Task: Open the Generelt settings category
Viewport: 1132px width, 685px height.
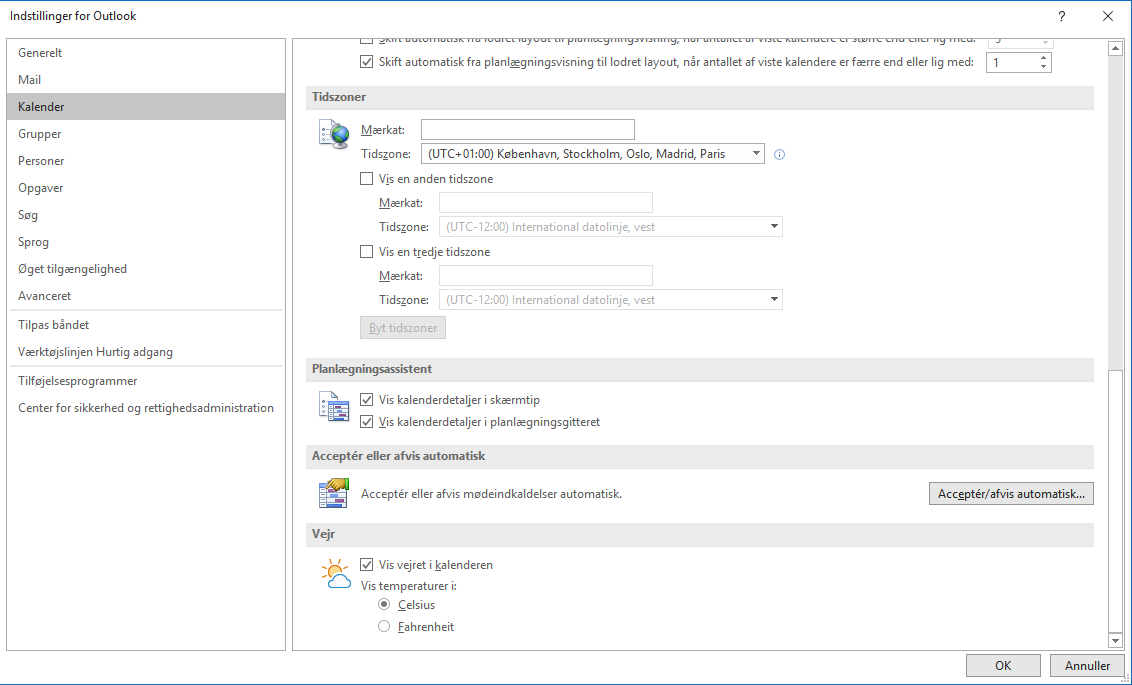Action: (x=146, y=53)
